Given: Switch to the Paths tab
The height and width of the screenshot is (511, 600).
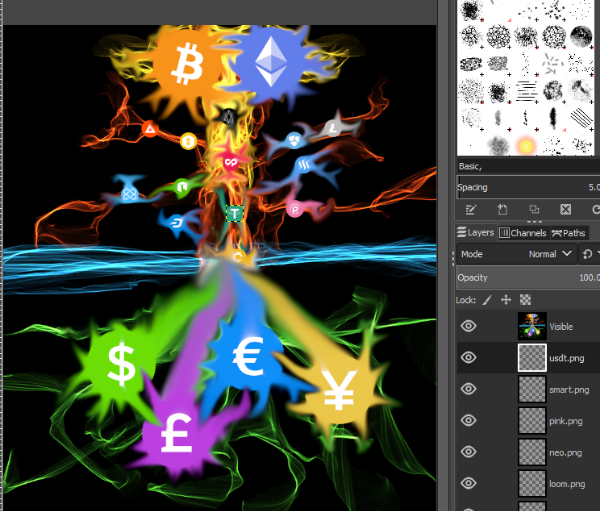Looking at the screenshot, I should click(x=569, y=233).
